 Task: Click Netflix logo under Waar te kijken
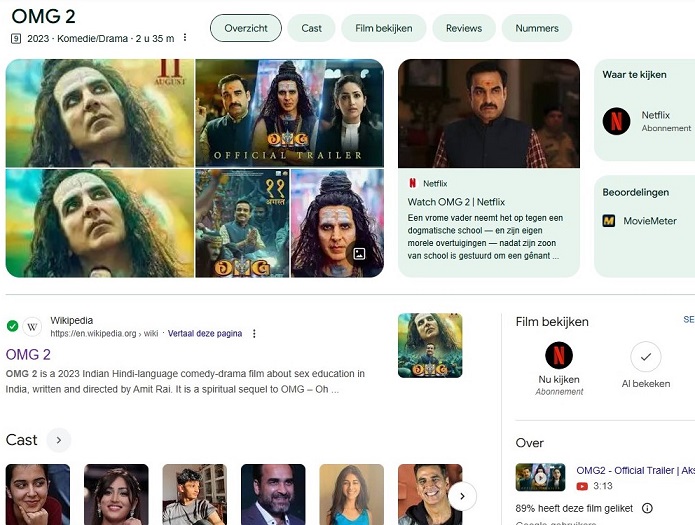[x=616, y=121]
